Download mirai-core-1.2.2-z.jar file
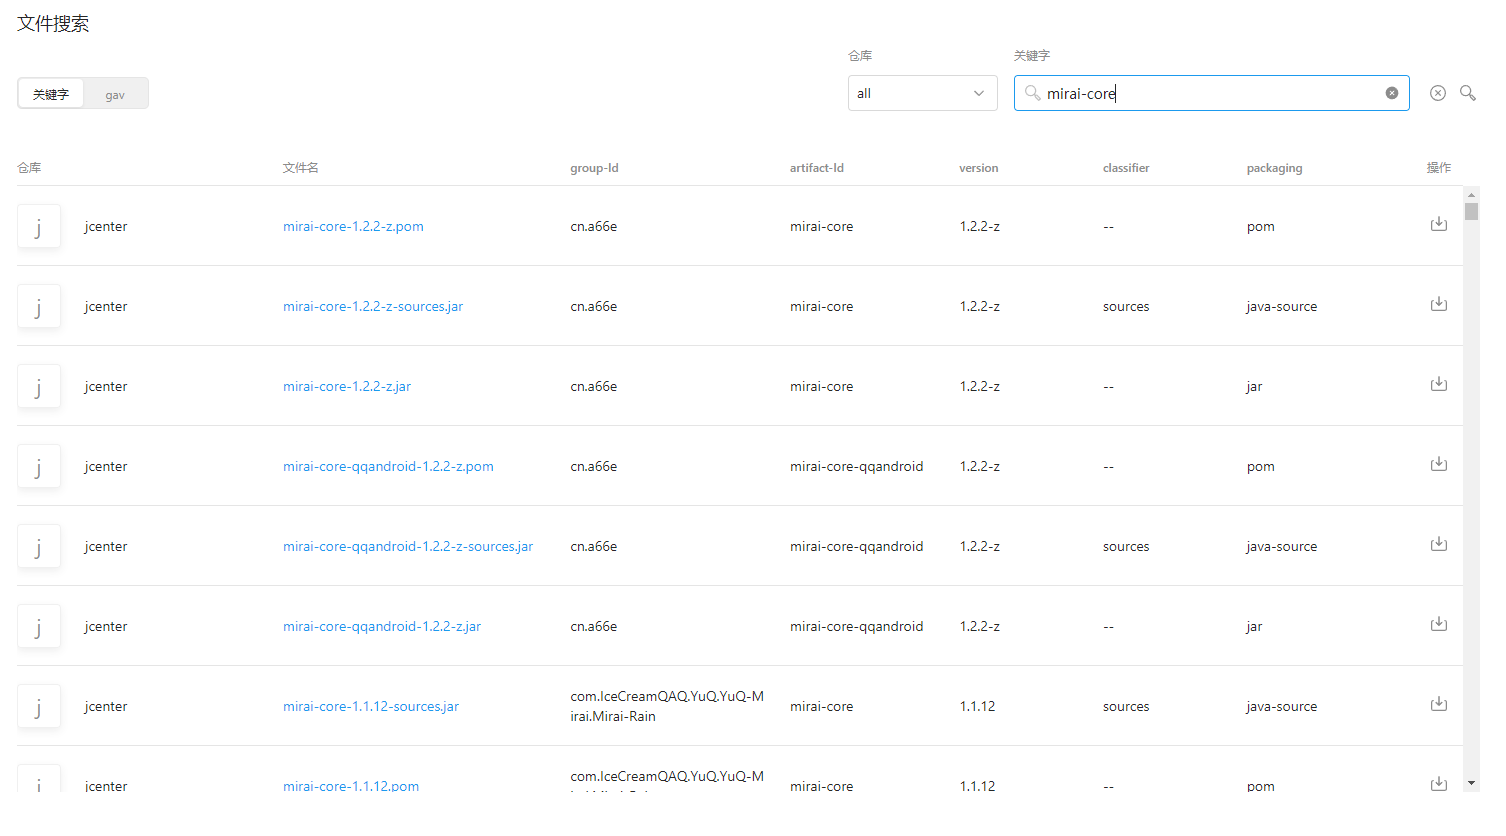 (x=1438, y=384)
